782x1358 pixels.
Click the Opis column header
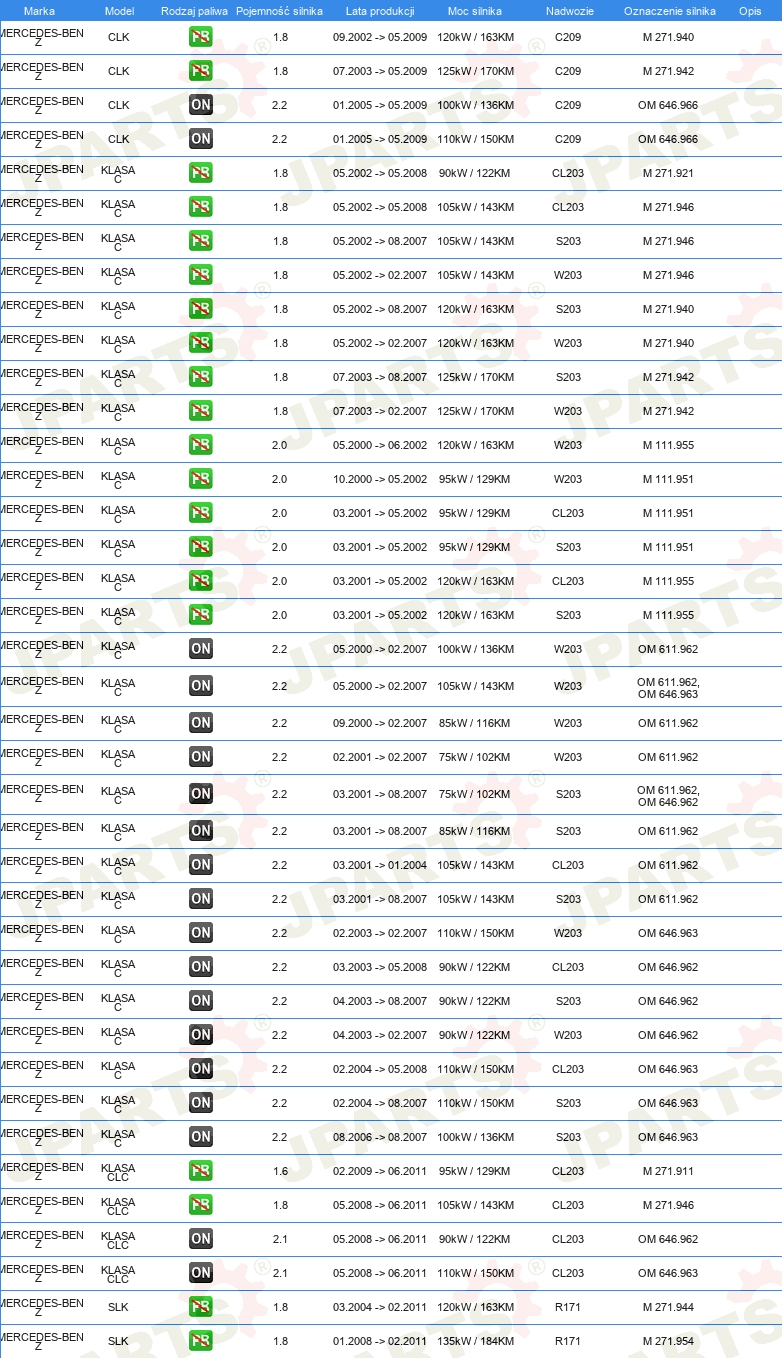tap(749, 11)
